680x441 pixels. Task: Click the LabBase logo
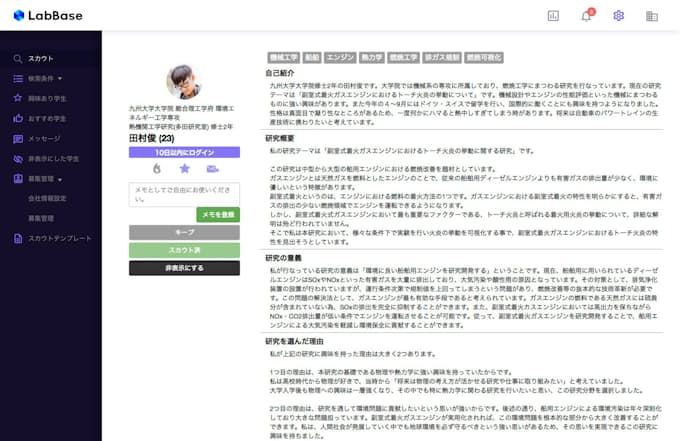click(46, 16)
